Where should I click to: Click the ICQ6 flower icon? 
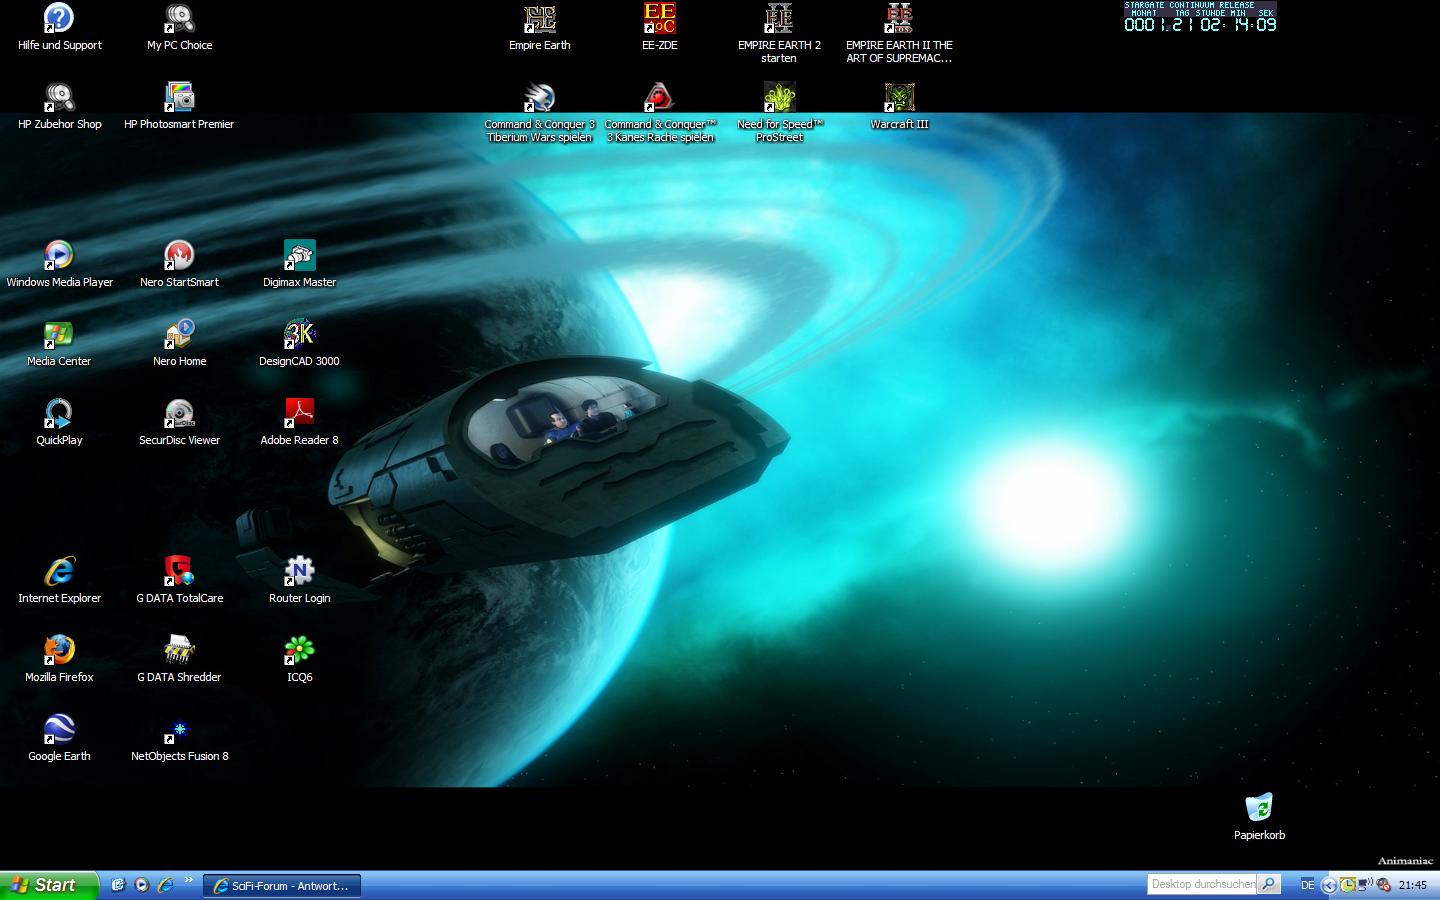299,651
